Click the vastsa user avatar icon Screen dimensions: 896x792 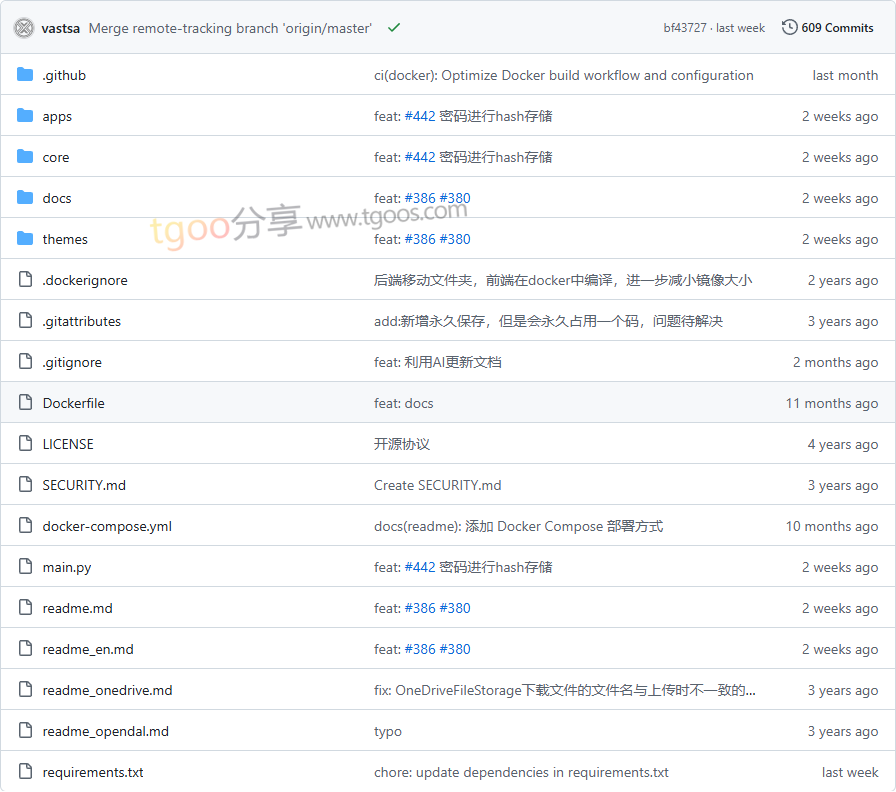[24, 28]
